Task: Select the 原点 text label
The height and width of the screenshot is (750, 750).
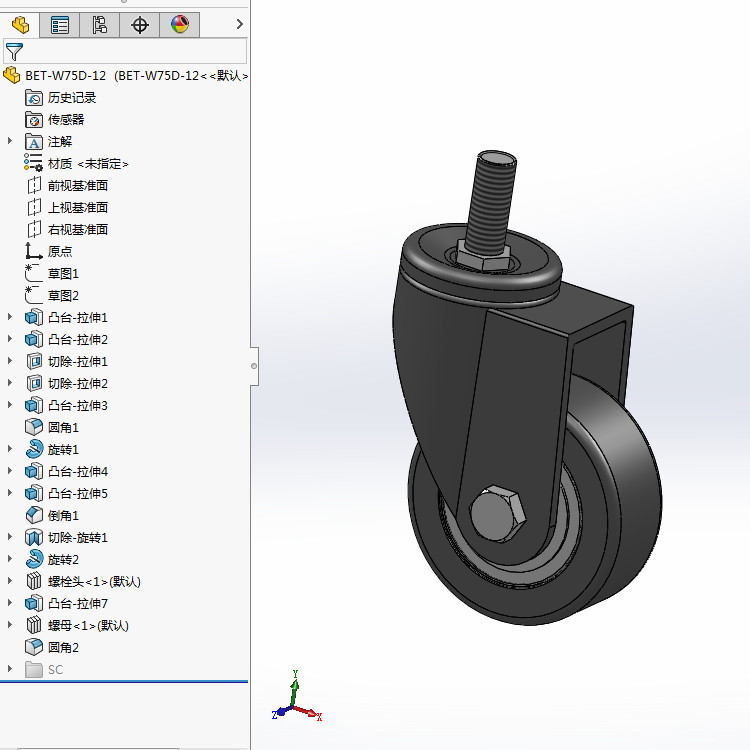Action: 60,252
